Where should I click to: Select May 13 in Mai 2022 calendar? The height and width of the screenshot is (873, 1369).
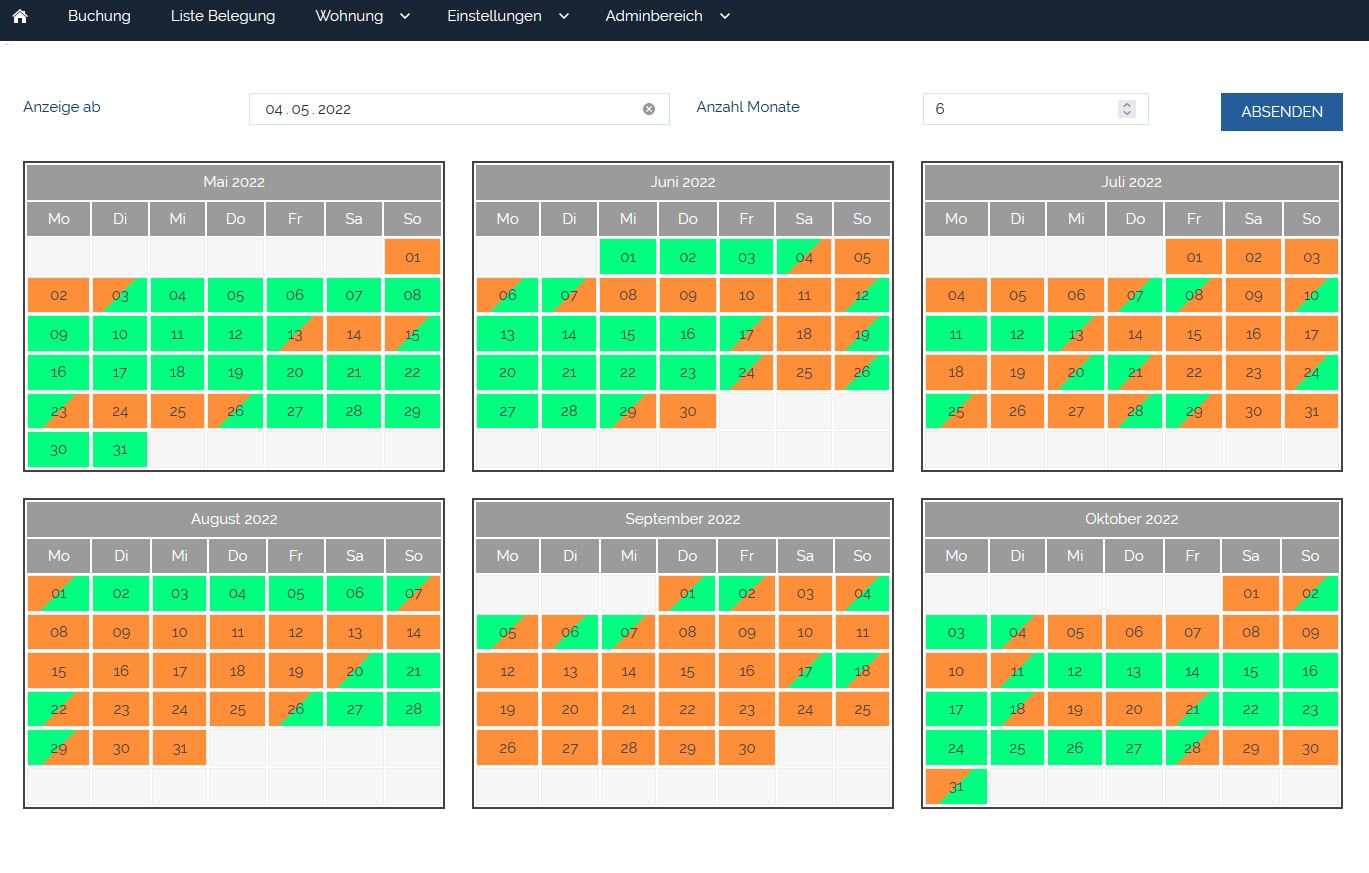(x=294, y=334)
